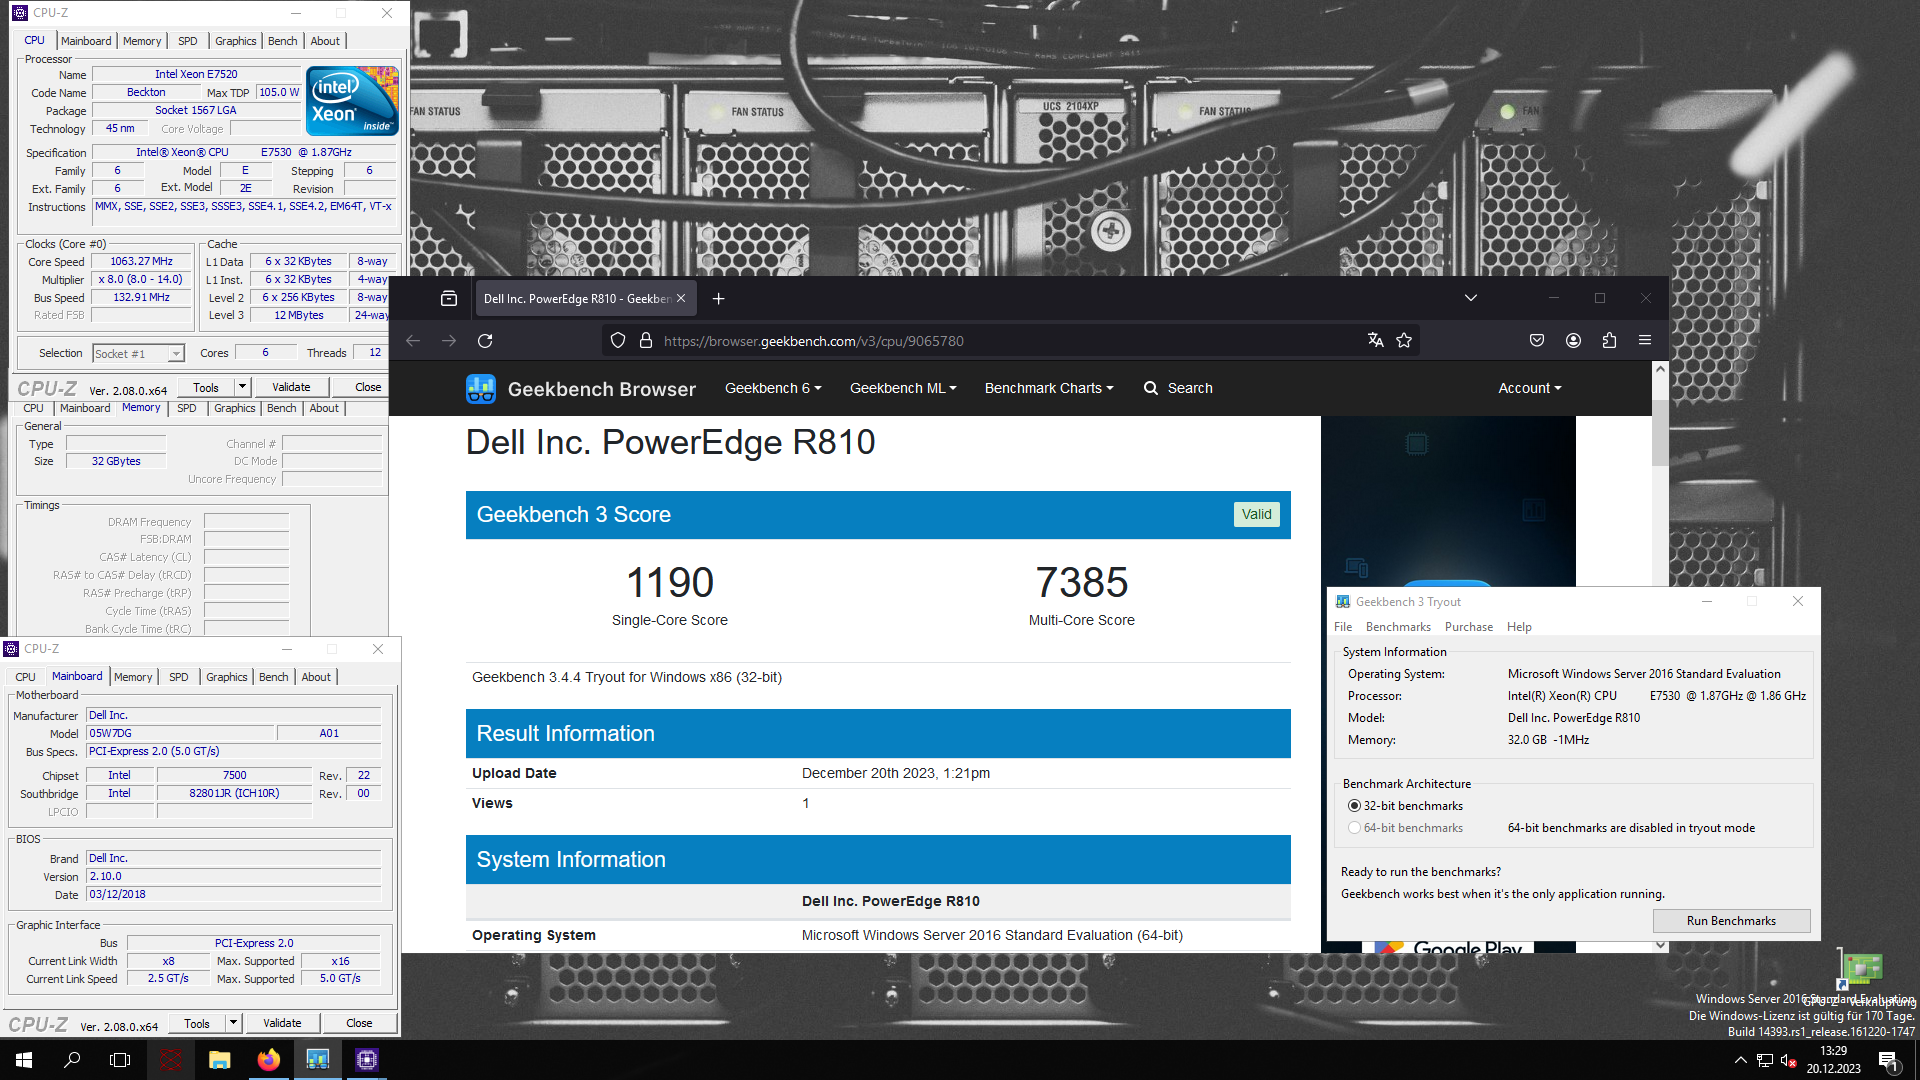Image resolution: width=1920 pixels, height=1080 pixels.
Task: Click Validate in top CPU-Z window
Action: pyautogui.click(x=291, y=387)
